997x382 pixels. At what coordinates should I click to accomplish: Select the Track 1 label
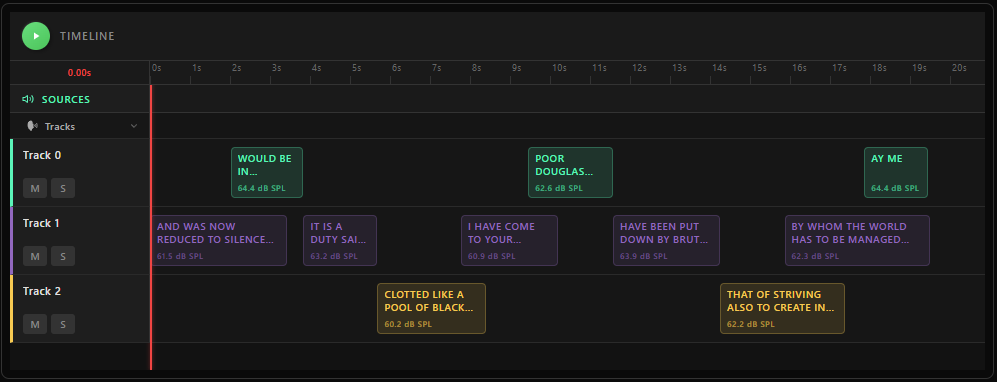42,223
